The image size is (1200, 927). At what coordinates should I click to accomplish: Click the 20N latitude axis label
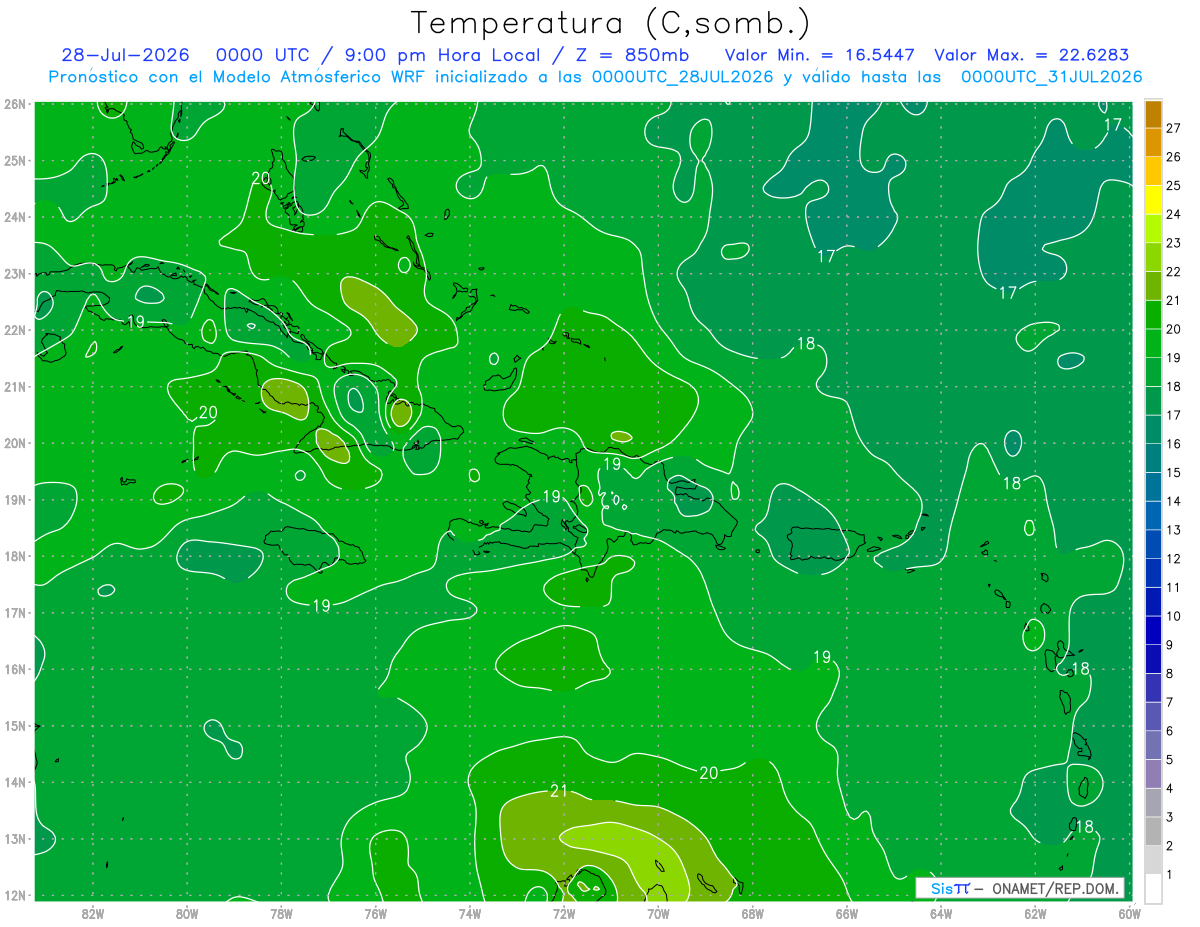pyautogui.click(x=14, y=443)
